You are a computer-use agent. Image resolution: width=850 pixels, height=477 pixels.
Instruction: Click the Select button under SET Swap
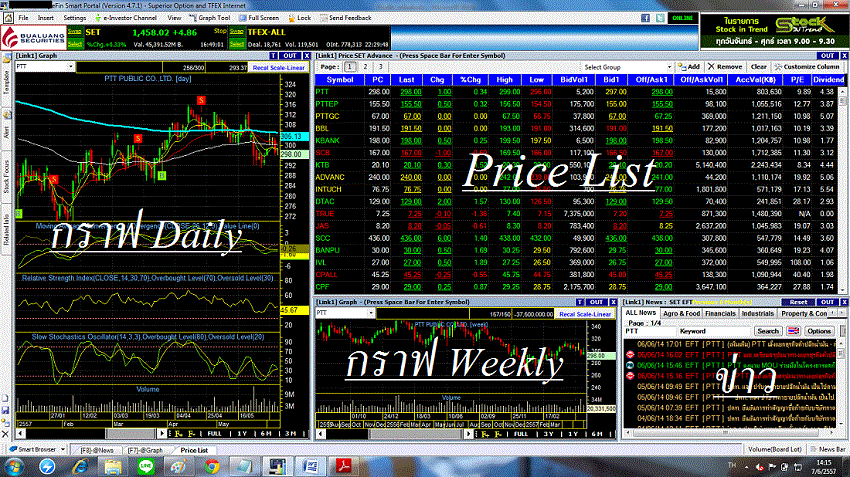pos(75,44)
